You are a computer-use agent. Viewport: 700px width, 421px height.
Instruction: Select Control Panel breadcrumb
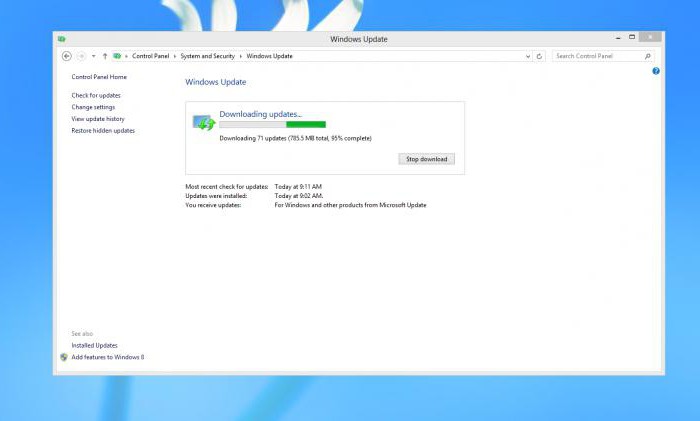click(x=150, y=56)
